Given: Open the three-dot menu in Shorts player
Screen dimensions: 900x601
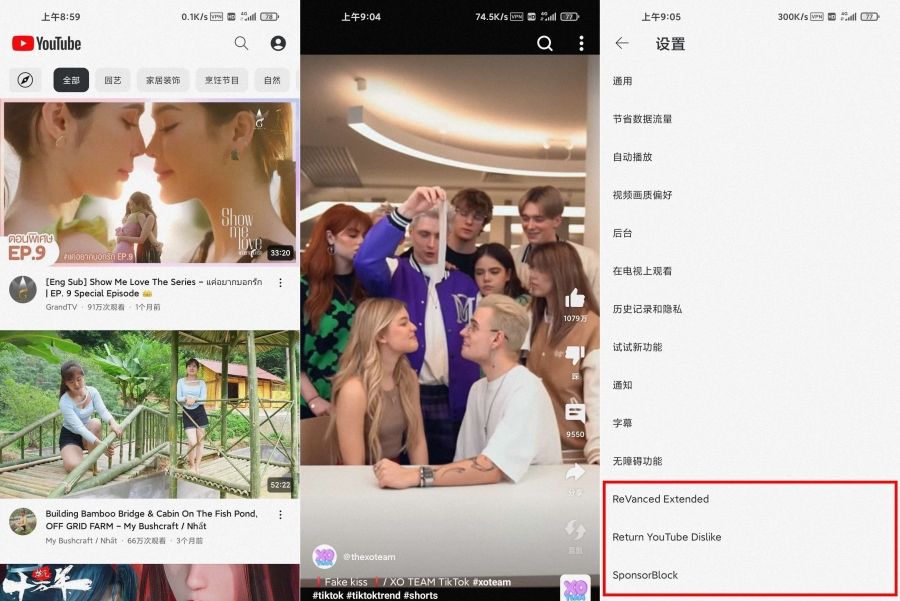Looking at the screenshot, I should click(581, 43).
